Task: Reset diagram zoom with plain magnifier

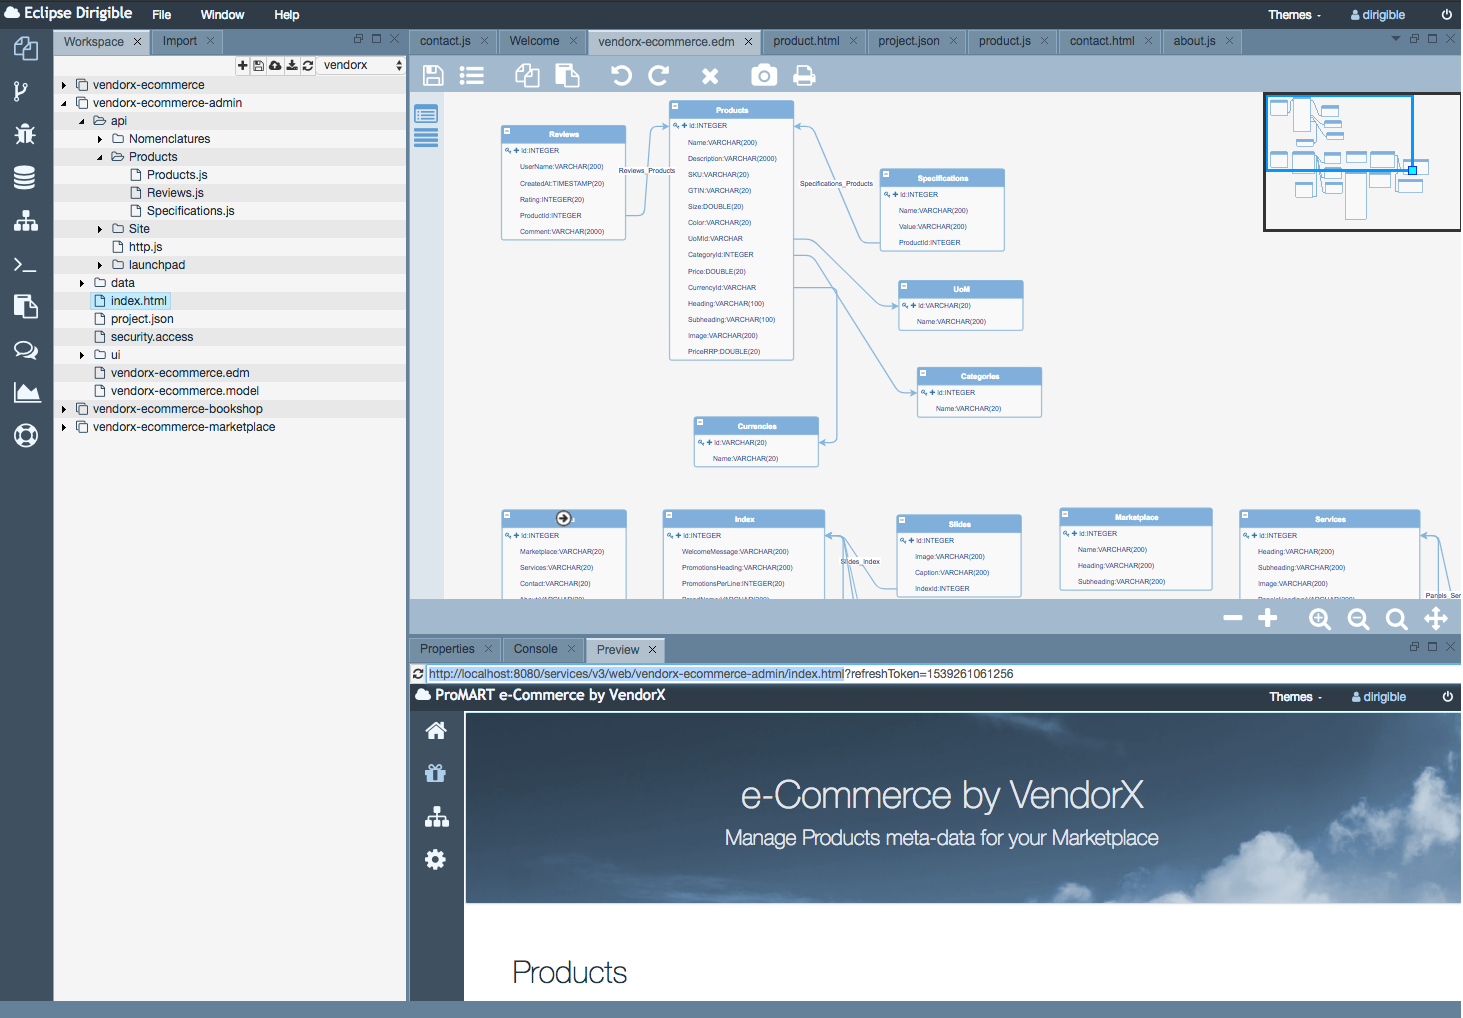Action: [x=1396, y=619]
